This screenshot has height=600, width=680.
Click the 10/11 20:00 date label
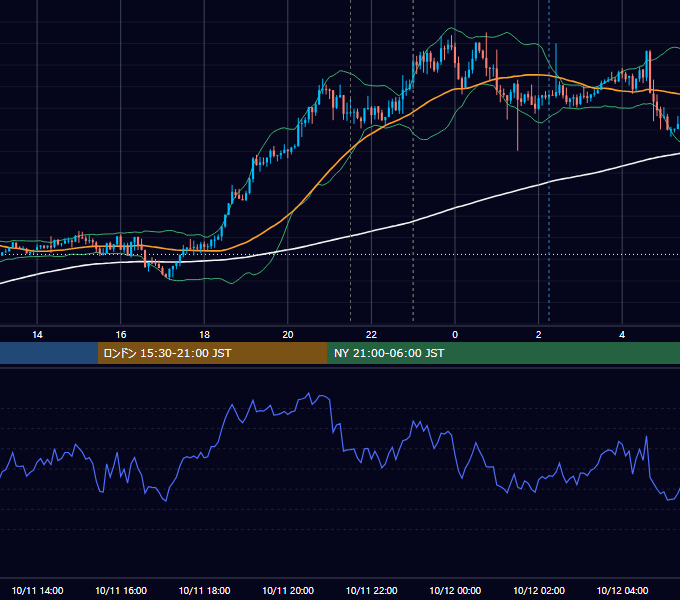point(288,590)
